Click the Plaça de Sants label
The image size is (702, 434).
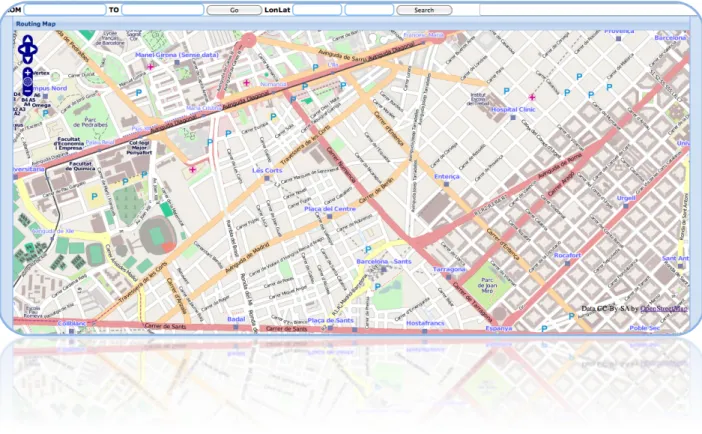[330, 320]
